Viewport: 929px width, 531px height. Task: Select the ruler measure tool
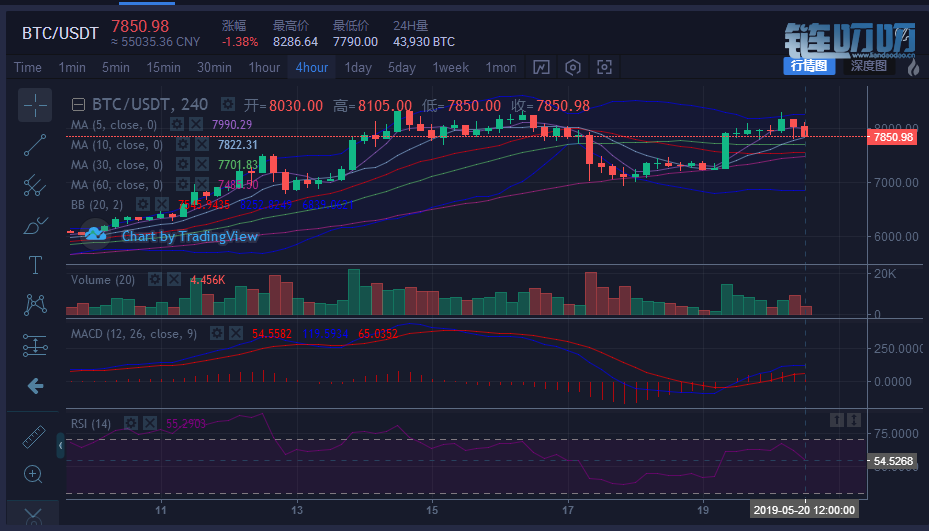pyautogui.click(x=34, y=437)
